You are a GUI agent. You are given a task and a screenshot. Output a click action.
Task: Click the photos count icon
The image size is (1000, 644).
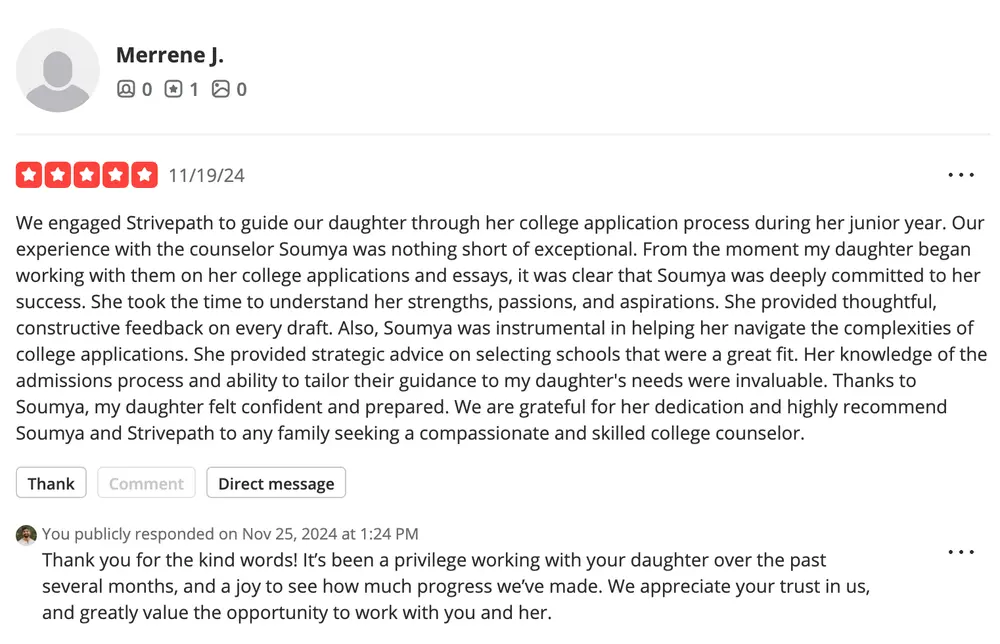[x=221, y=89]
